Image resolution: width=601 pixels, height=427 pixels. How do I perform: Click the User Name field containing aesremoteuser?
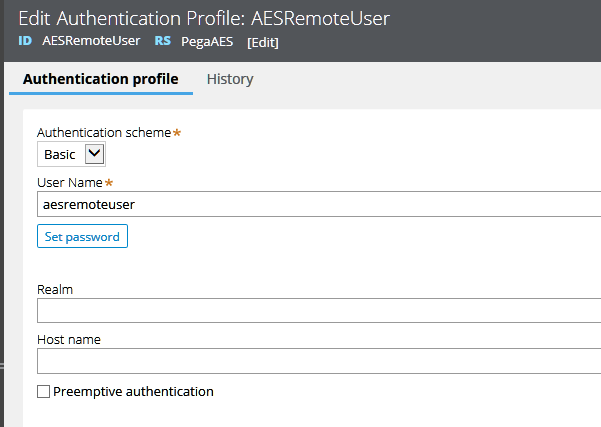(x=318, y=204)
